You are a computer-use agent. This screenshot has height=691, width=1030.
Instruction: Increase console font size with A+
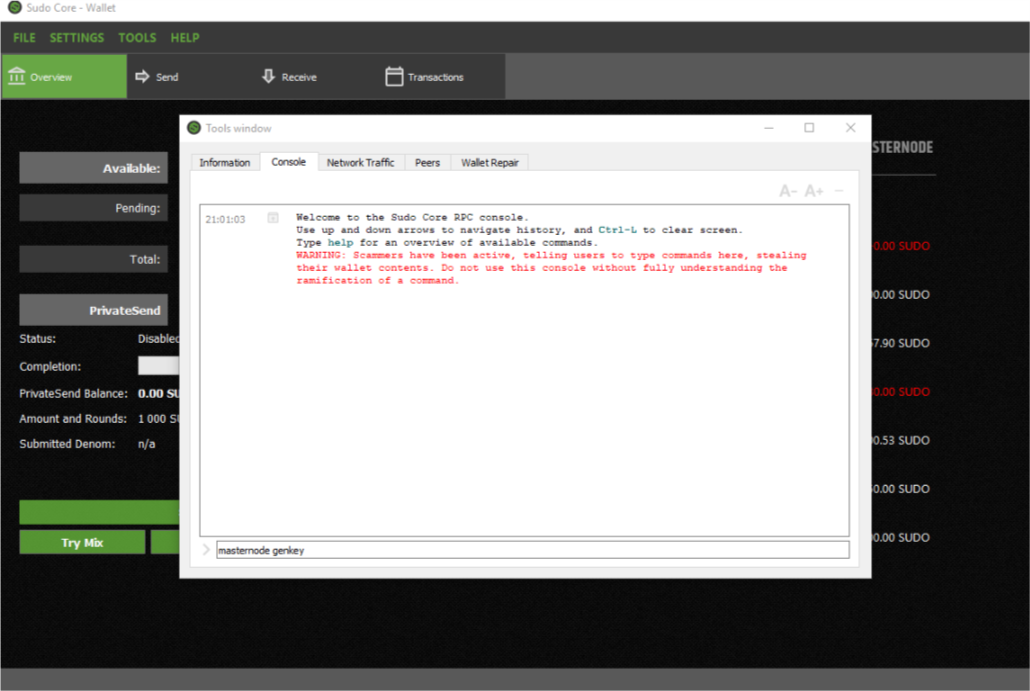click(814, 191)
